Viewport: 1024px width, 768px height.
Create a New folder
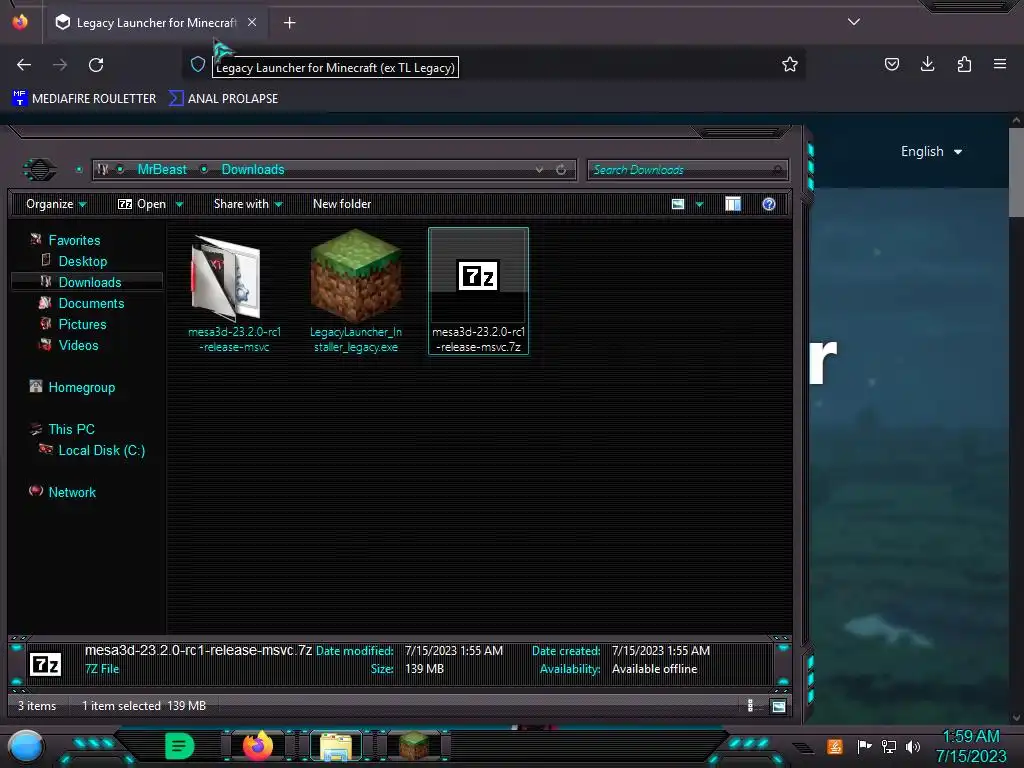[x=342, y=204]
